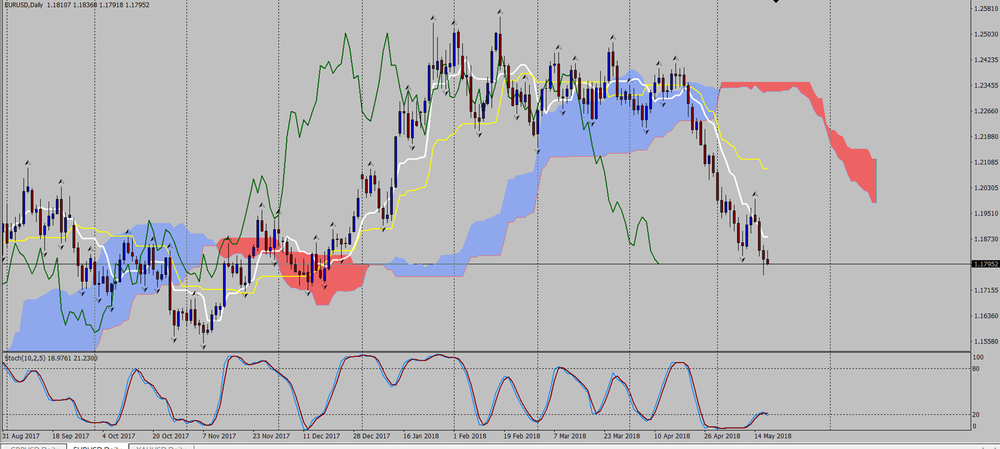Screen dimensions: 1000x449
Task: Click the 1.21085 price axis label
Action: point(984,162)
